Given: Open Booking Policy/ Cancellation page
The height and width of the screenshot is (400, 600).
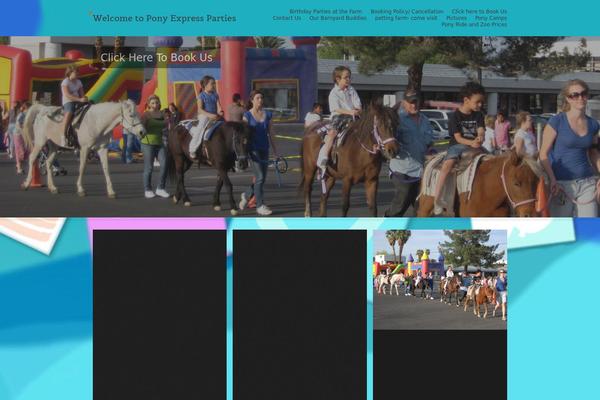Looking at the screenshot, I should [407, 11].
